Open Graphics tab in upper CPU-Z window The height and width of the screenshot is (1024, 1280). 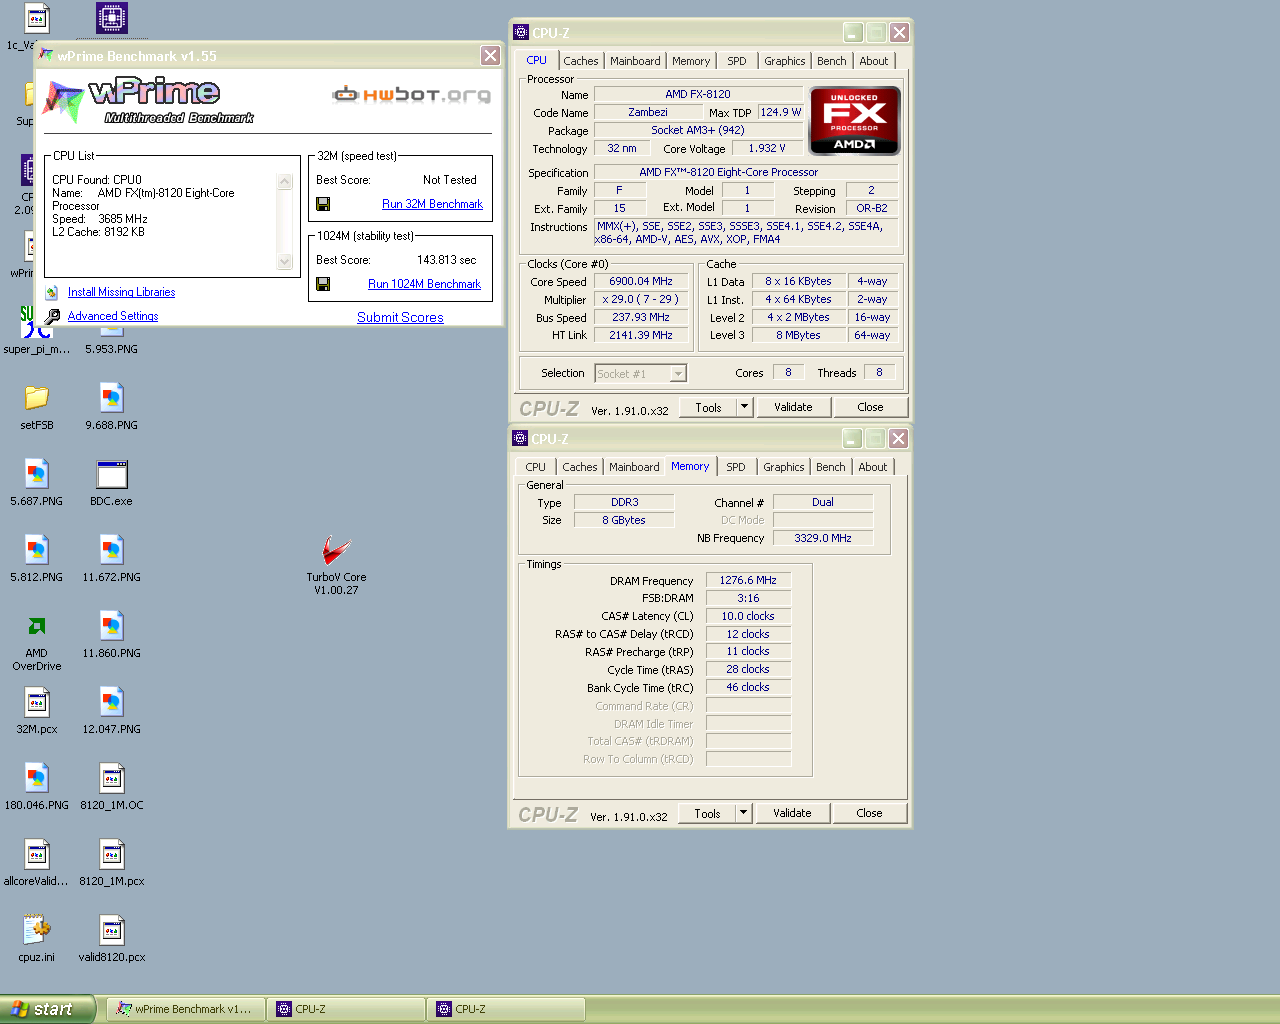click(785, 61)
